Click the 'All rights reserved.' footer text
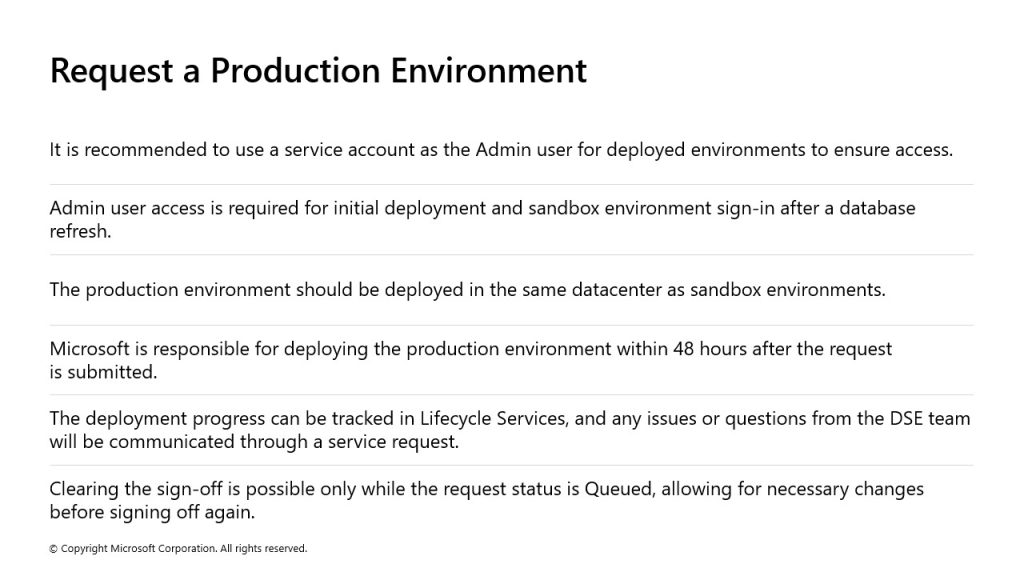1024x576 pixels. 263,549
